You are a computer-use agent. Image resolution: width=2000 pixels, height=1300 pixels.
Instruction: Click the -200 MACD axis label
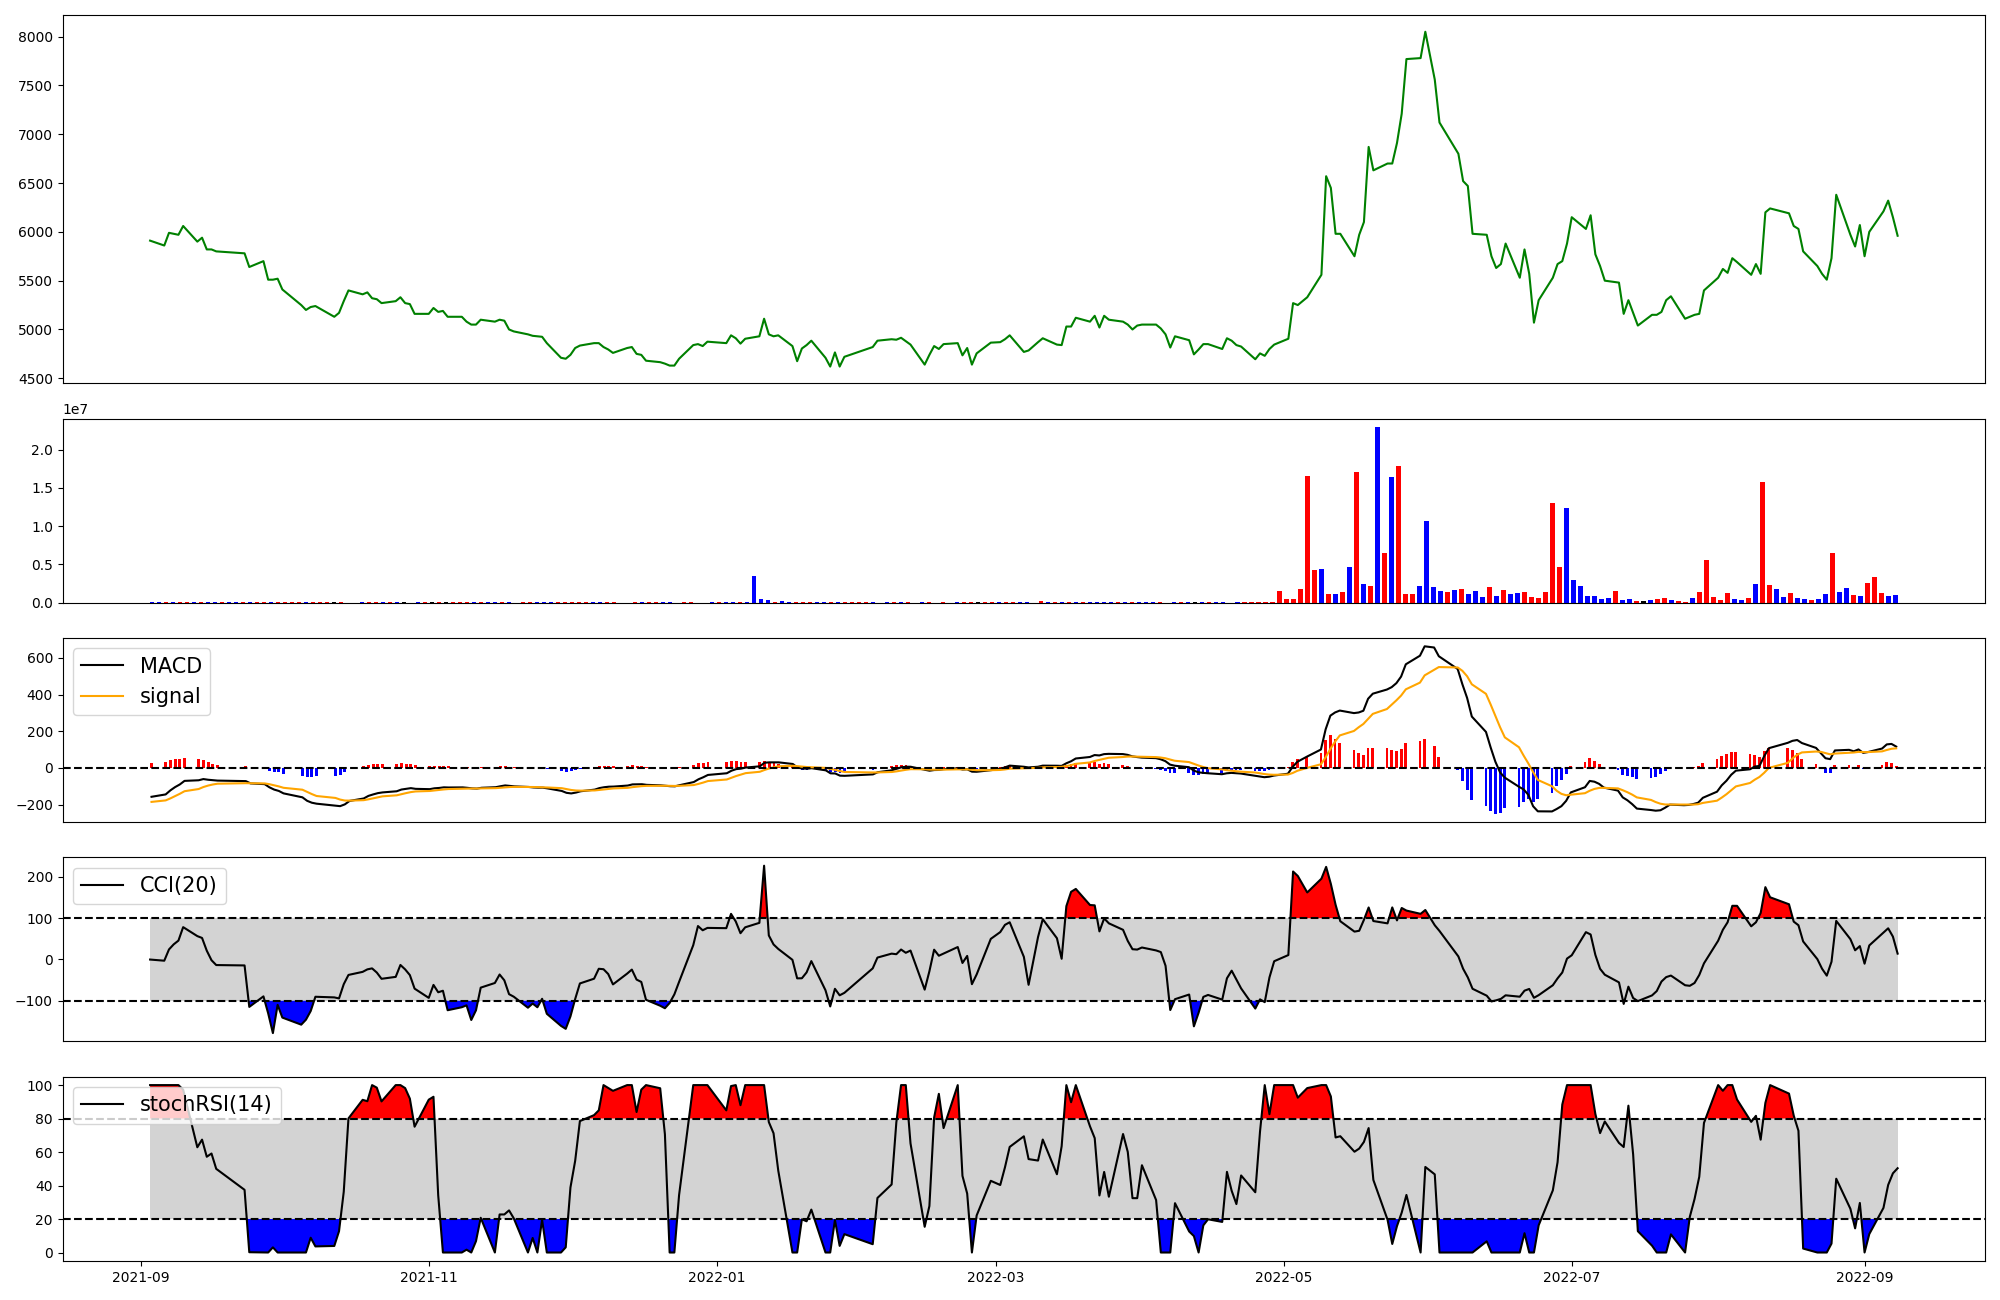36,805
